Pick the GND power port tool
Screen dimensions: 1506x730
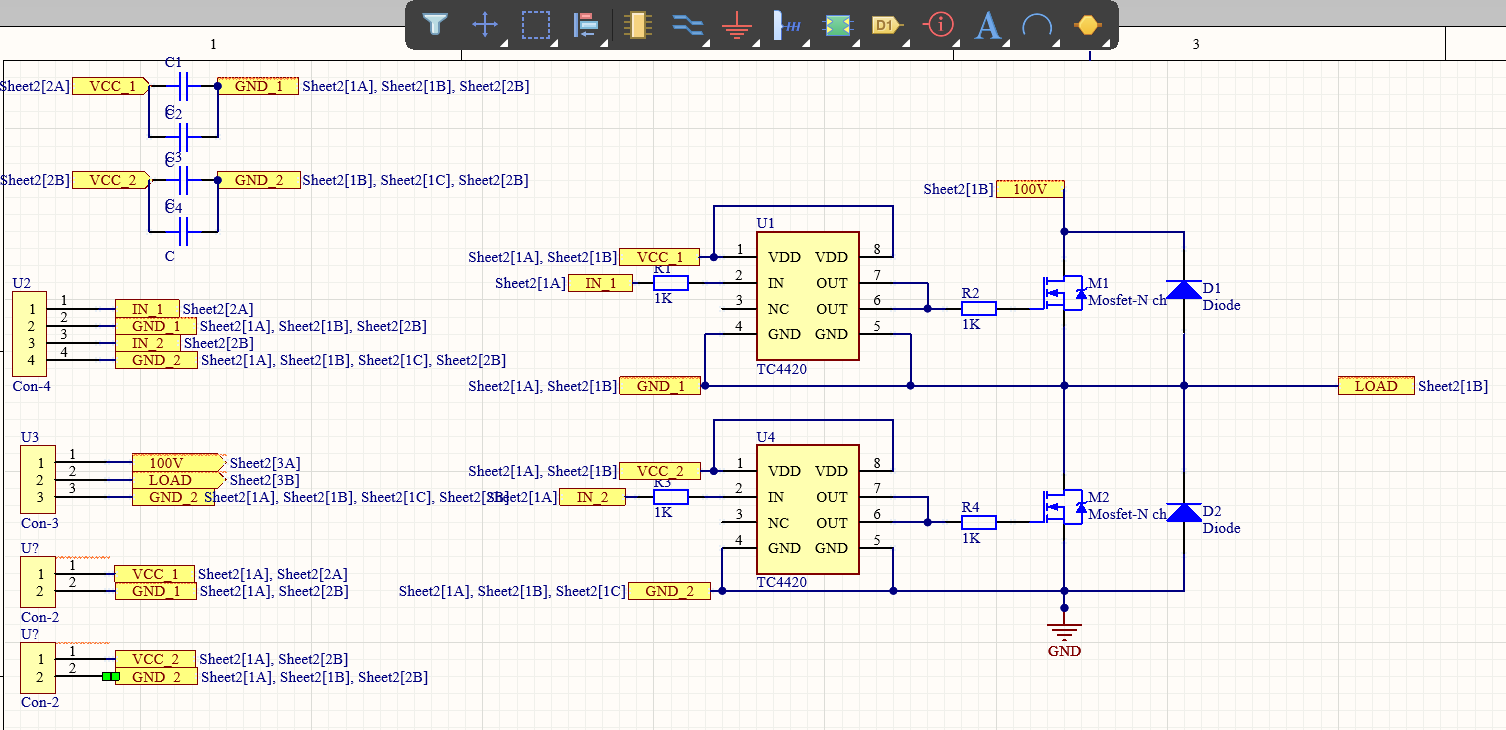[x=737, y=25]
